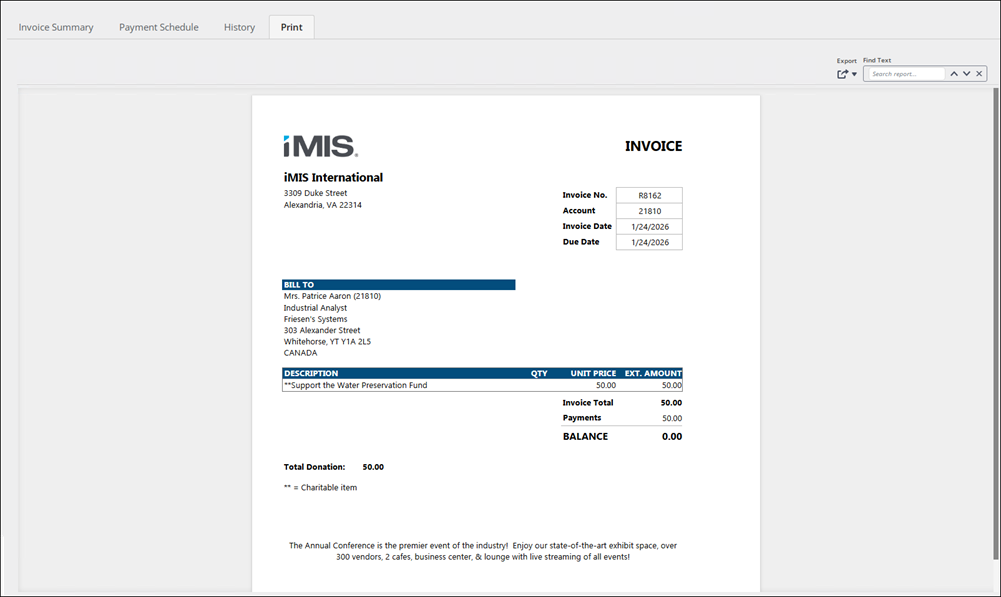Open the Payment Schedule tab

(159, 27)
